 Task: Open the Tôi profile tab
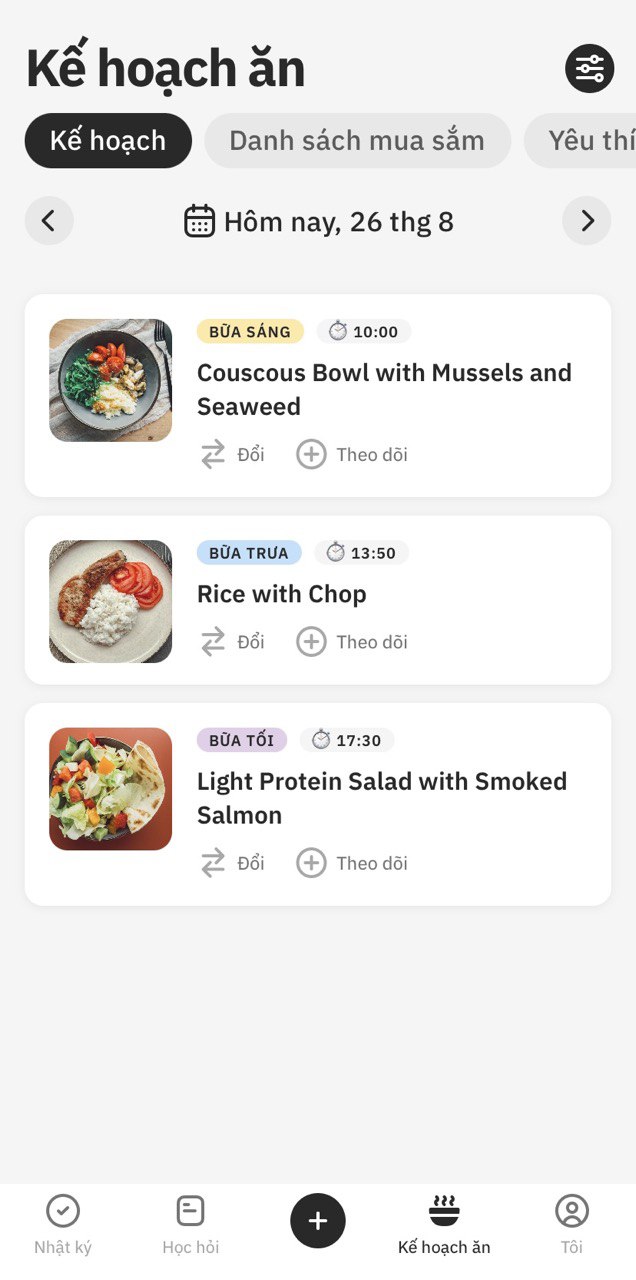572,1225
